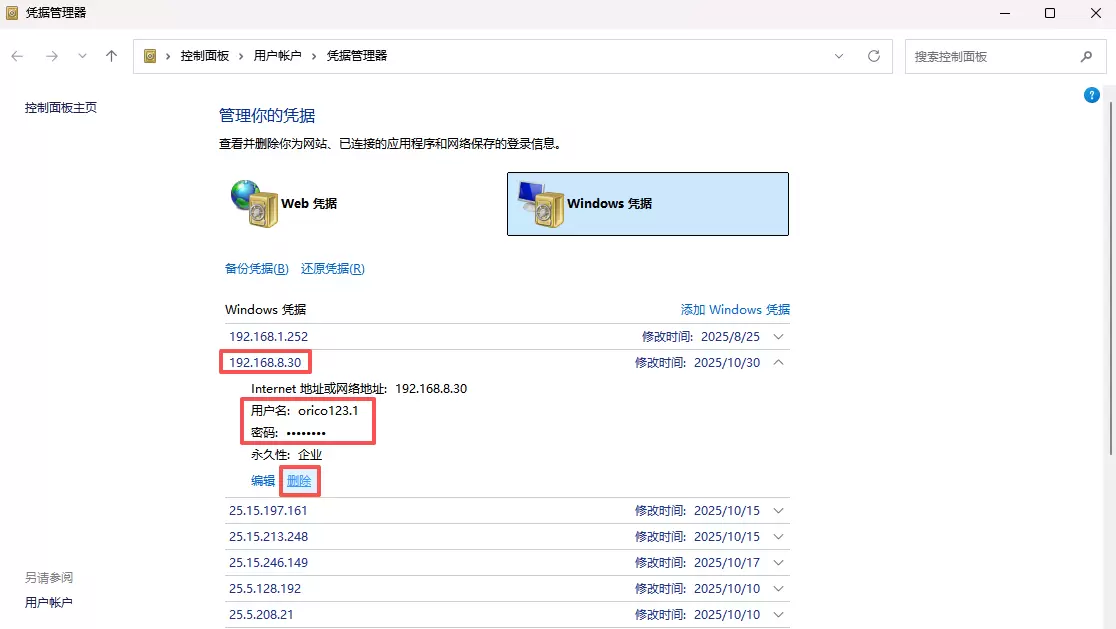Collapse the 192.168.8.30 credential entry

[779, 363]
